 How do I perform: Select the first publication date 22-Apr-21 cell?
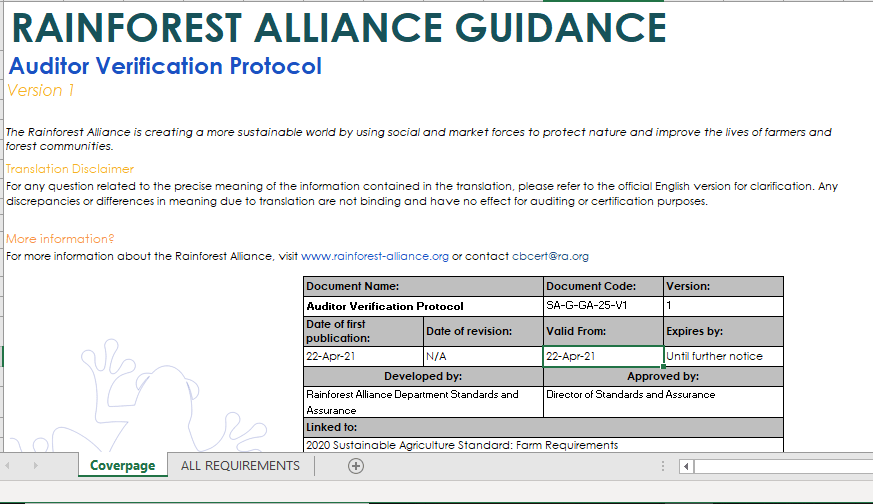363,356
